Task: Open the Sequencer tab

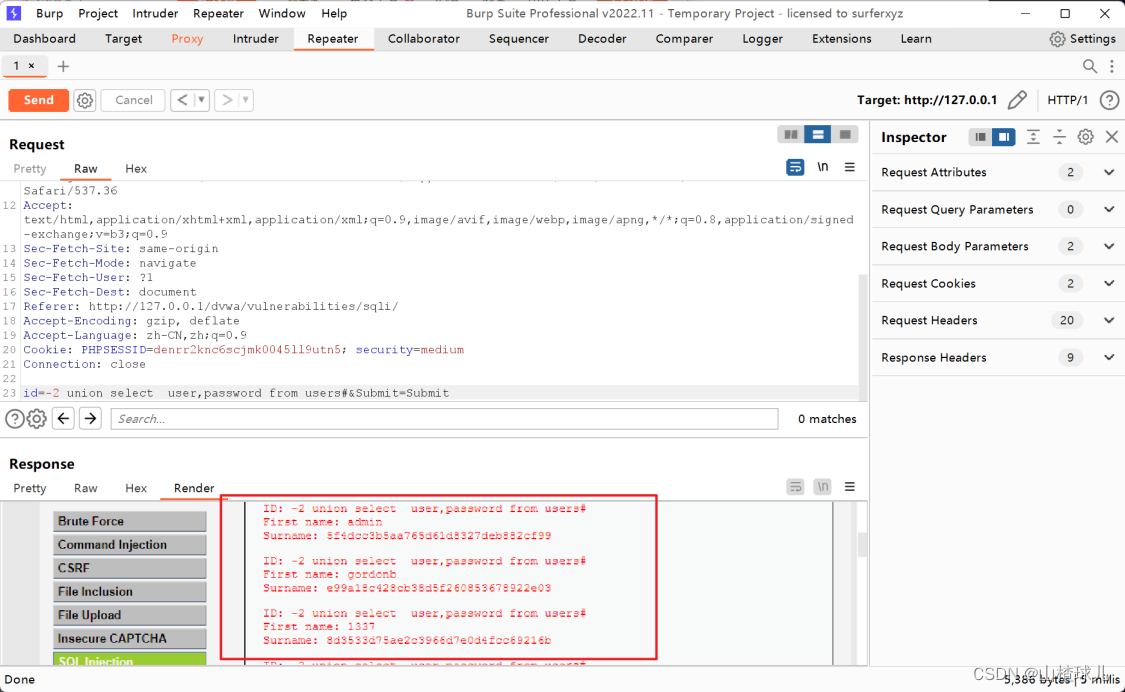Action: click(519, 39)
